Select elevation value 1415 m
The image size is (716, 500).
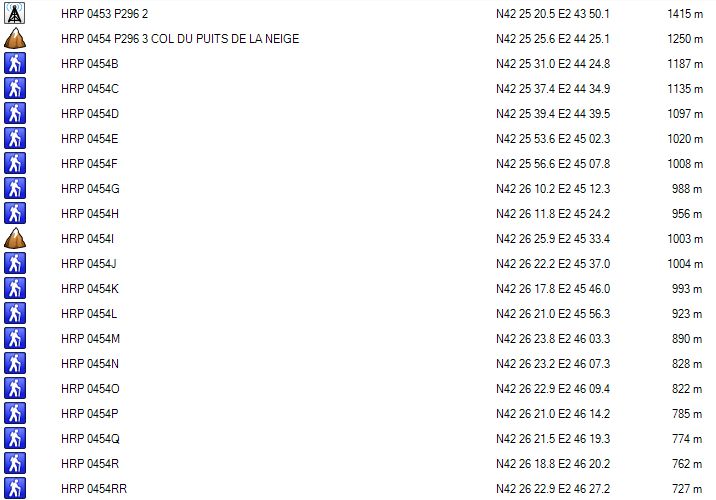pyautogui.click(x=685, y=14)
